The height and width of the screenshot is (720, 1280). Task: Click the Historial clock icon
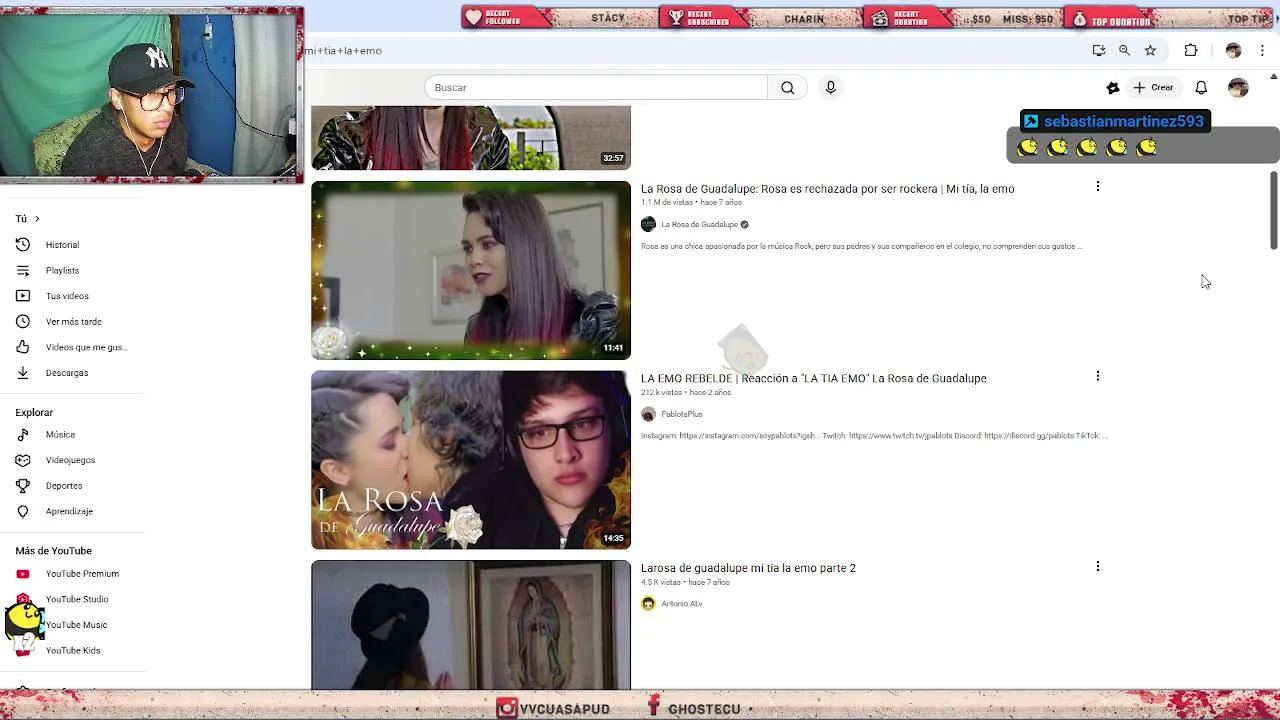(x=23, y=245)
